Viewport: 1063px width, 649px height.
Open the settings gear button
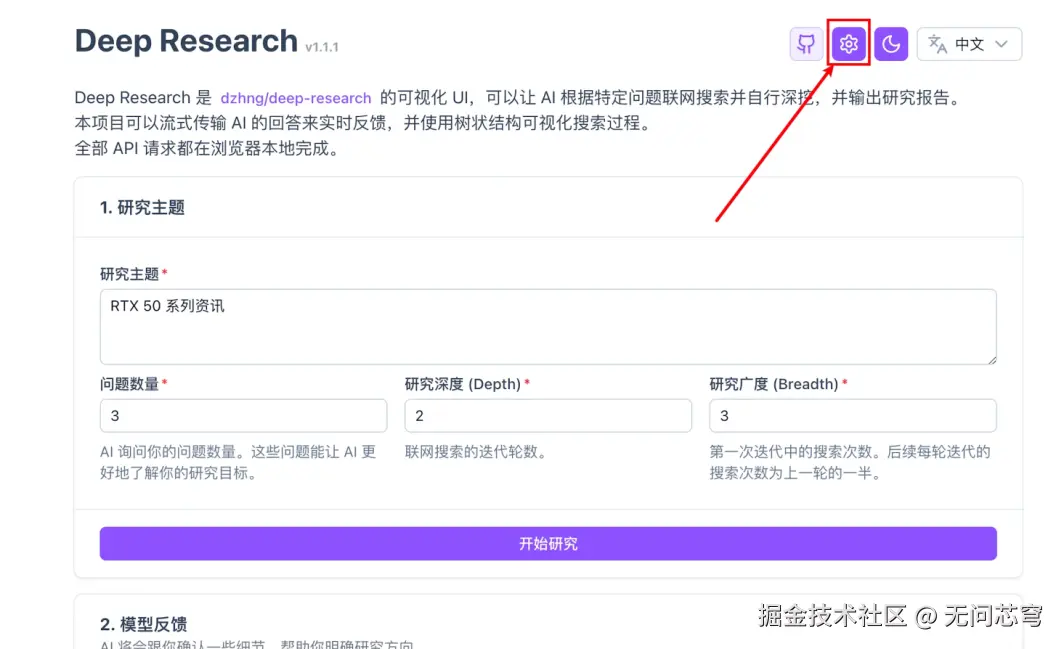click(x=849, y=44)
